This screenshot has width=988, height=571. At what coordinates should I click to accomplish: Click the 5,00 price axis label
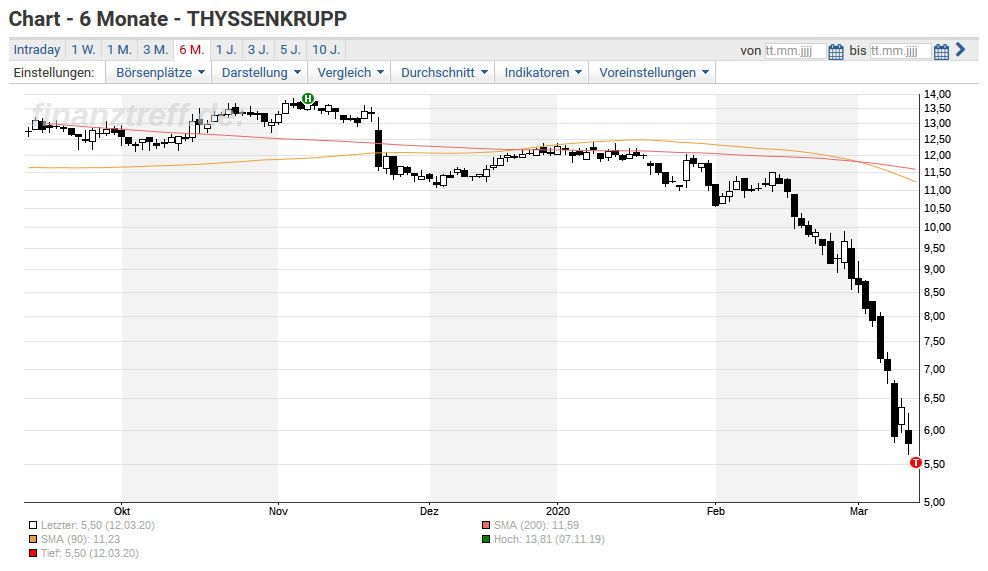pyautogui.click(x=934, y=502)
